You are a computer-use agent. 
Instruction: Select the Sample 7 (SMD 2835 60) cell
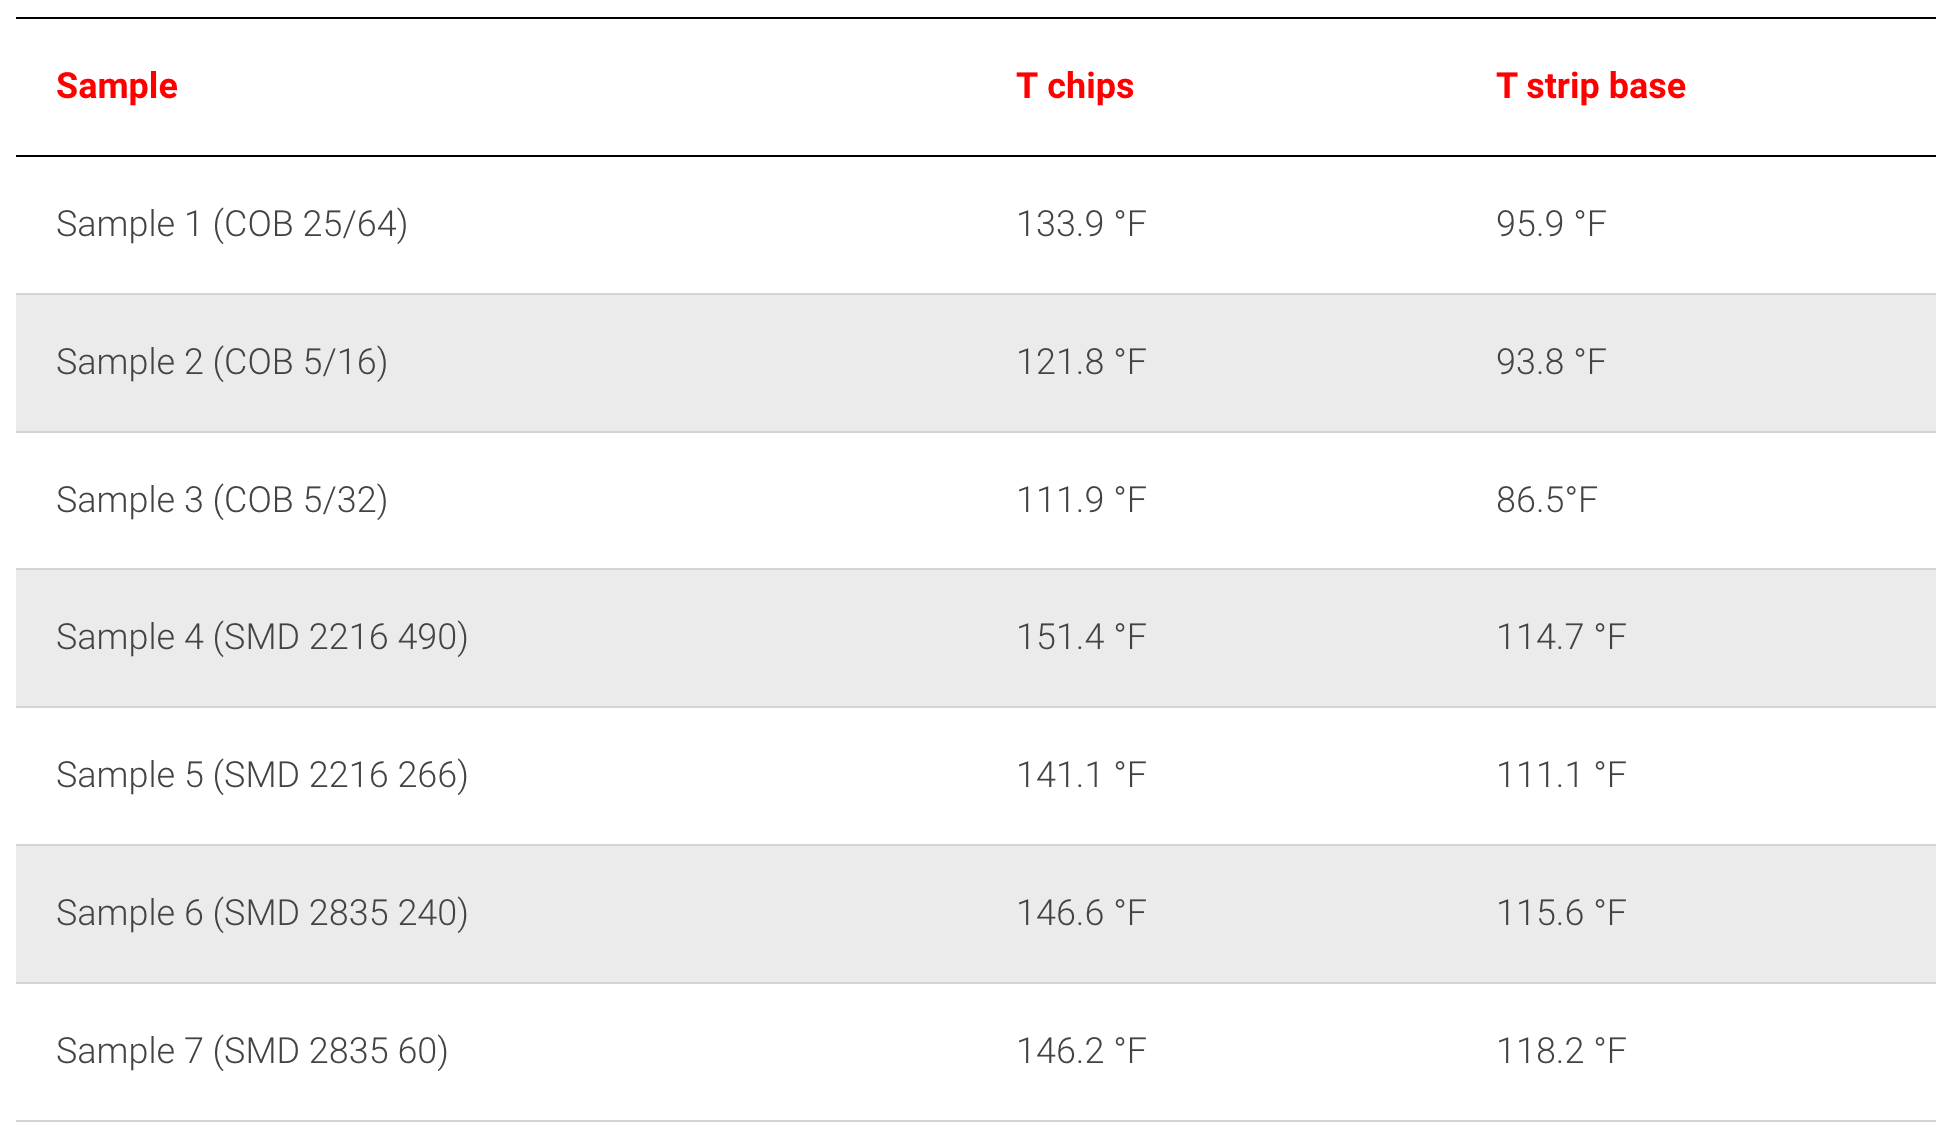coord(252,1051)
